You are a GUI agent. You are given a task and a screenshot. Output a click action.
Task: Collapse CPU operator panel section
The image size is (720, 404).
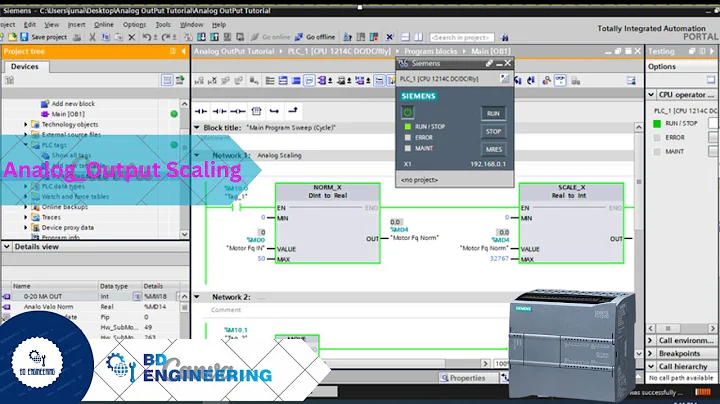(x=651, y=95)
